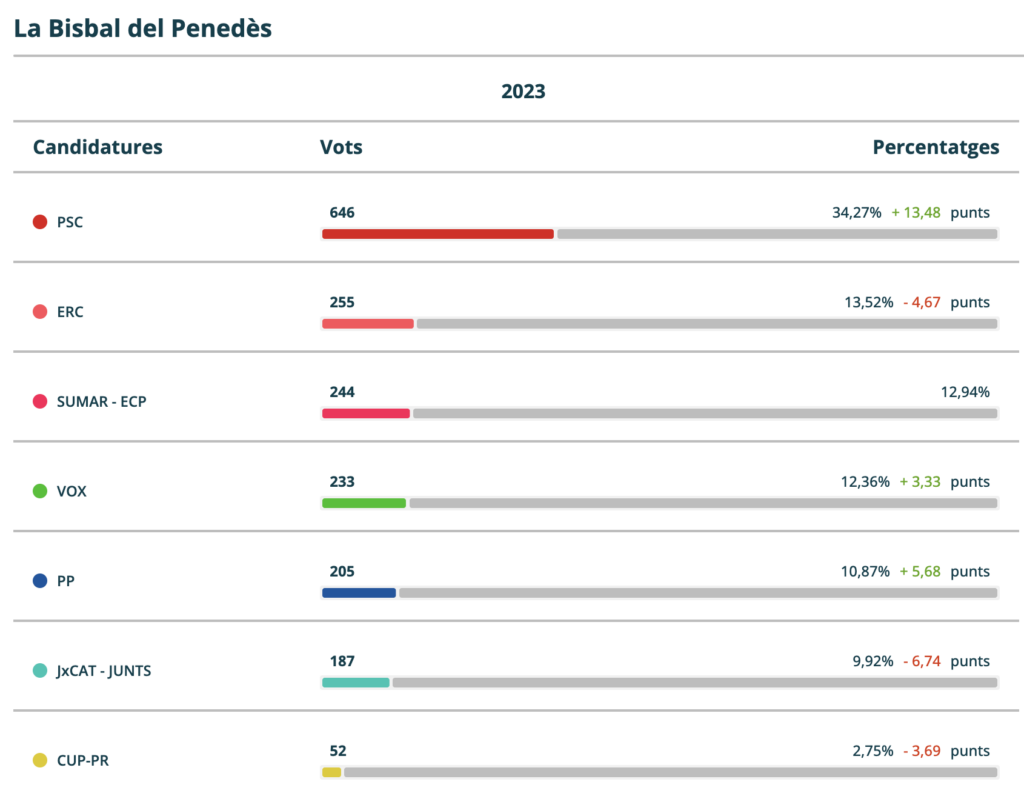Click the JxCAT - JUNTS teal vote bar
1024x799 pixels.
point(355,682)
